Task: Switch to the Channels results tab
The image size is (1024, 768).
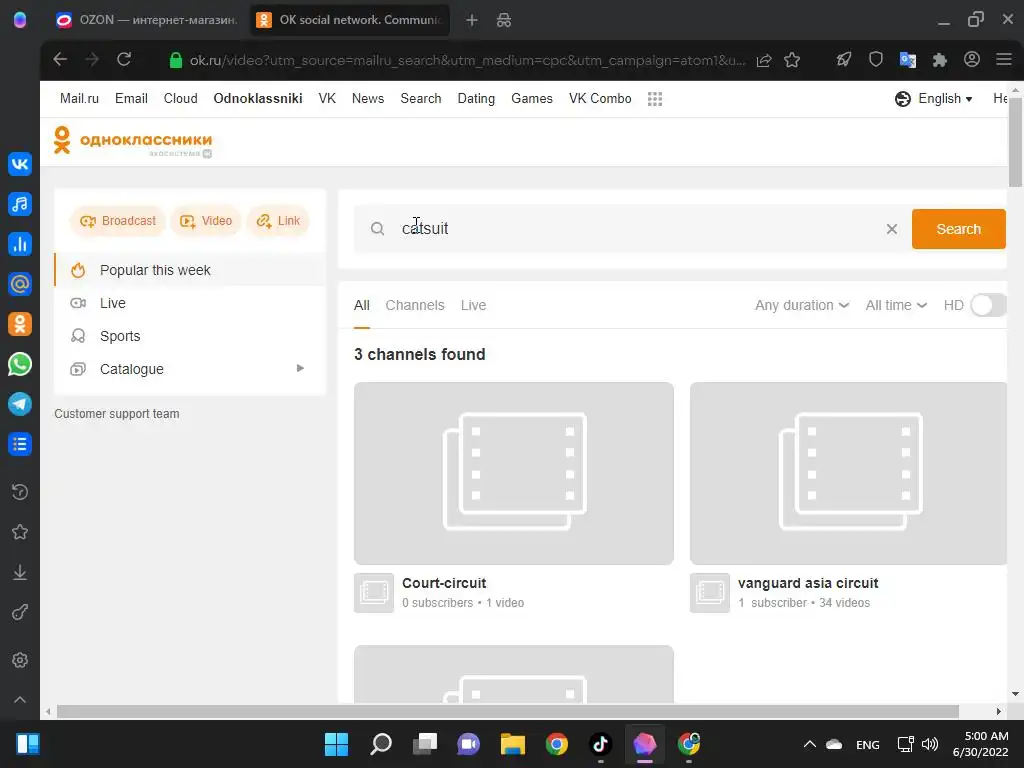Action: click(x=415, y=305)
